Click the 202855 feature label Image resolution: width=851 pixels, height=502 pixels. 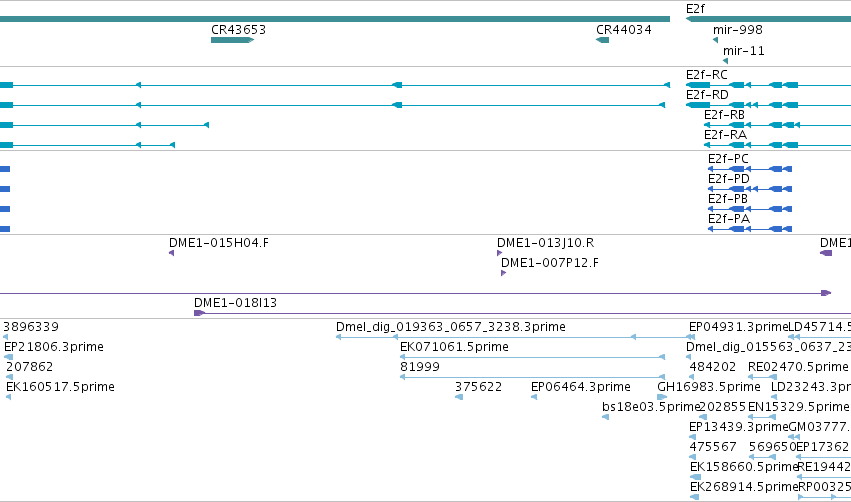coord(722,407)
